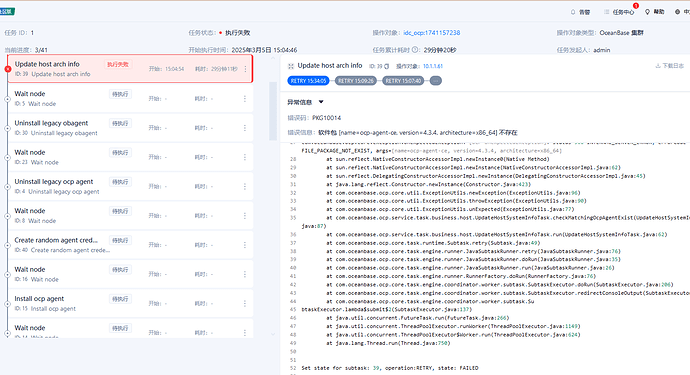The width and height of the screenshot is (690, 375).
Task: Open host link 10.1.1.61
Action: (433, 66)
